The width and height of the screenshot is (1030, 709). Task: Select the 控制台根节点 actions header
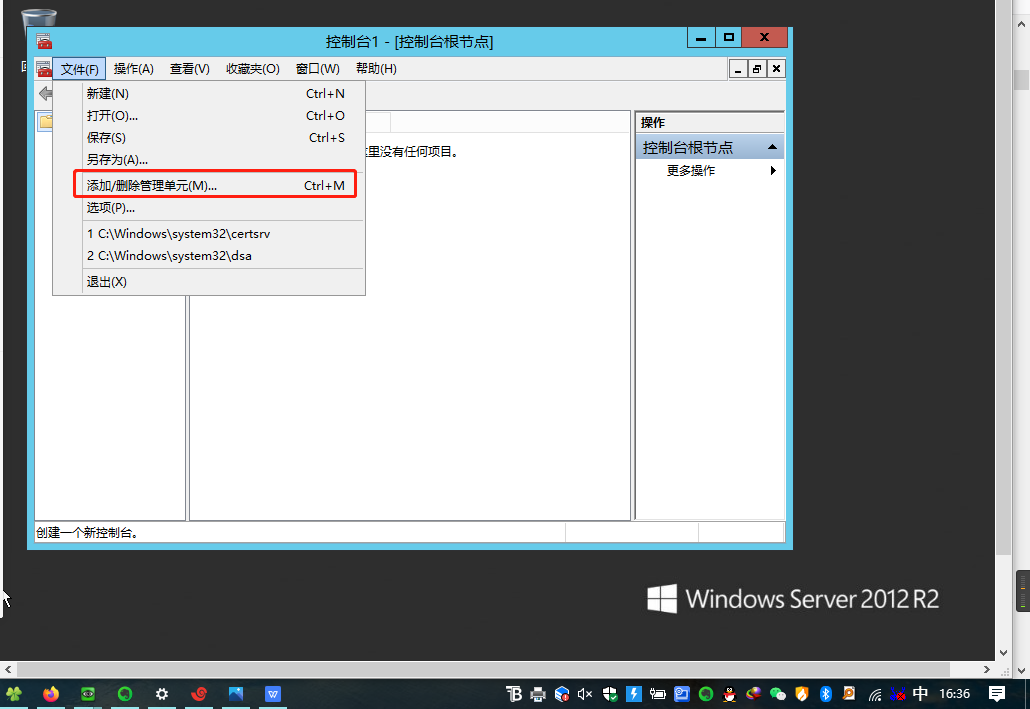709,147
